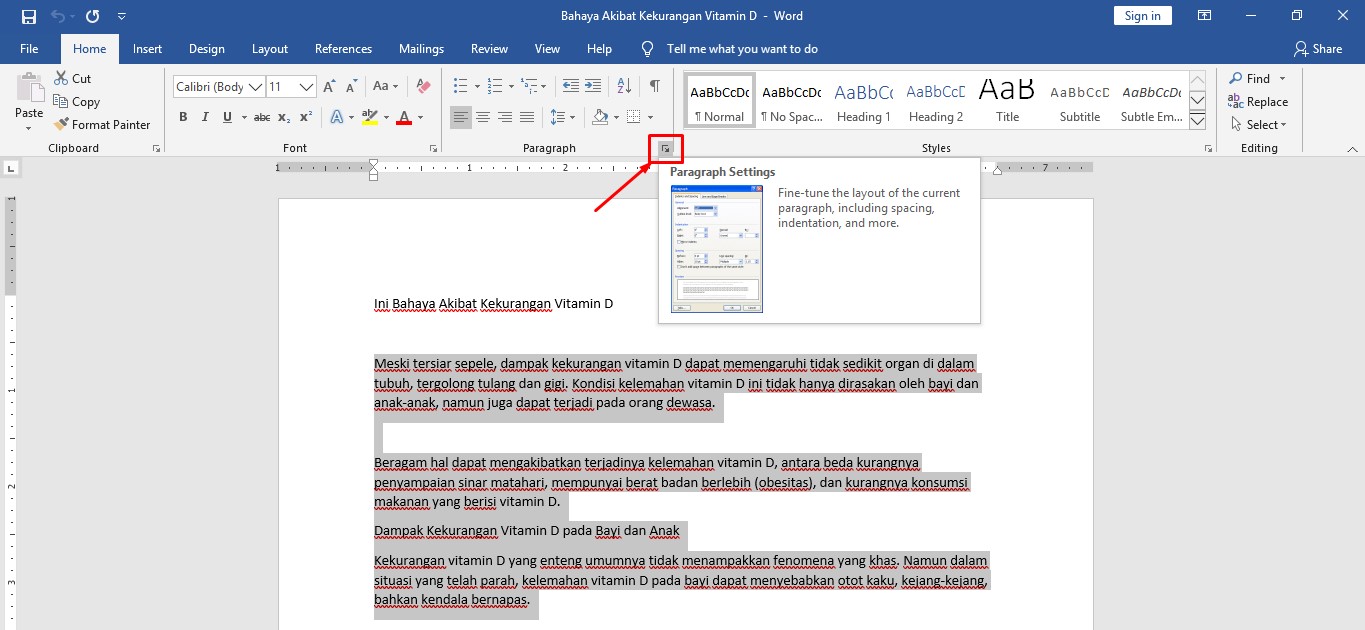Apply the Heading 1 style thumbnail
1365x630 pixels.
click(x=864, y=102)
